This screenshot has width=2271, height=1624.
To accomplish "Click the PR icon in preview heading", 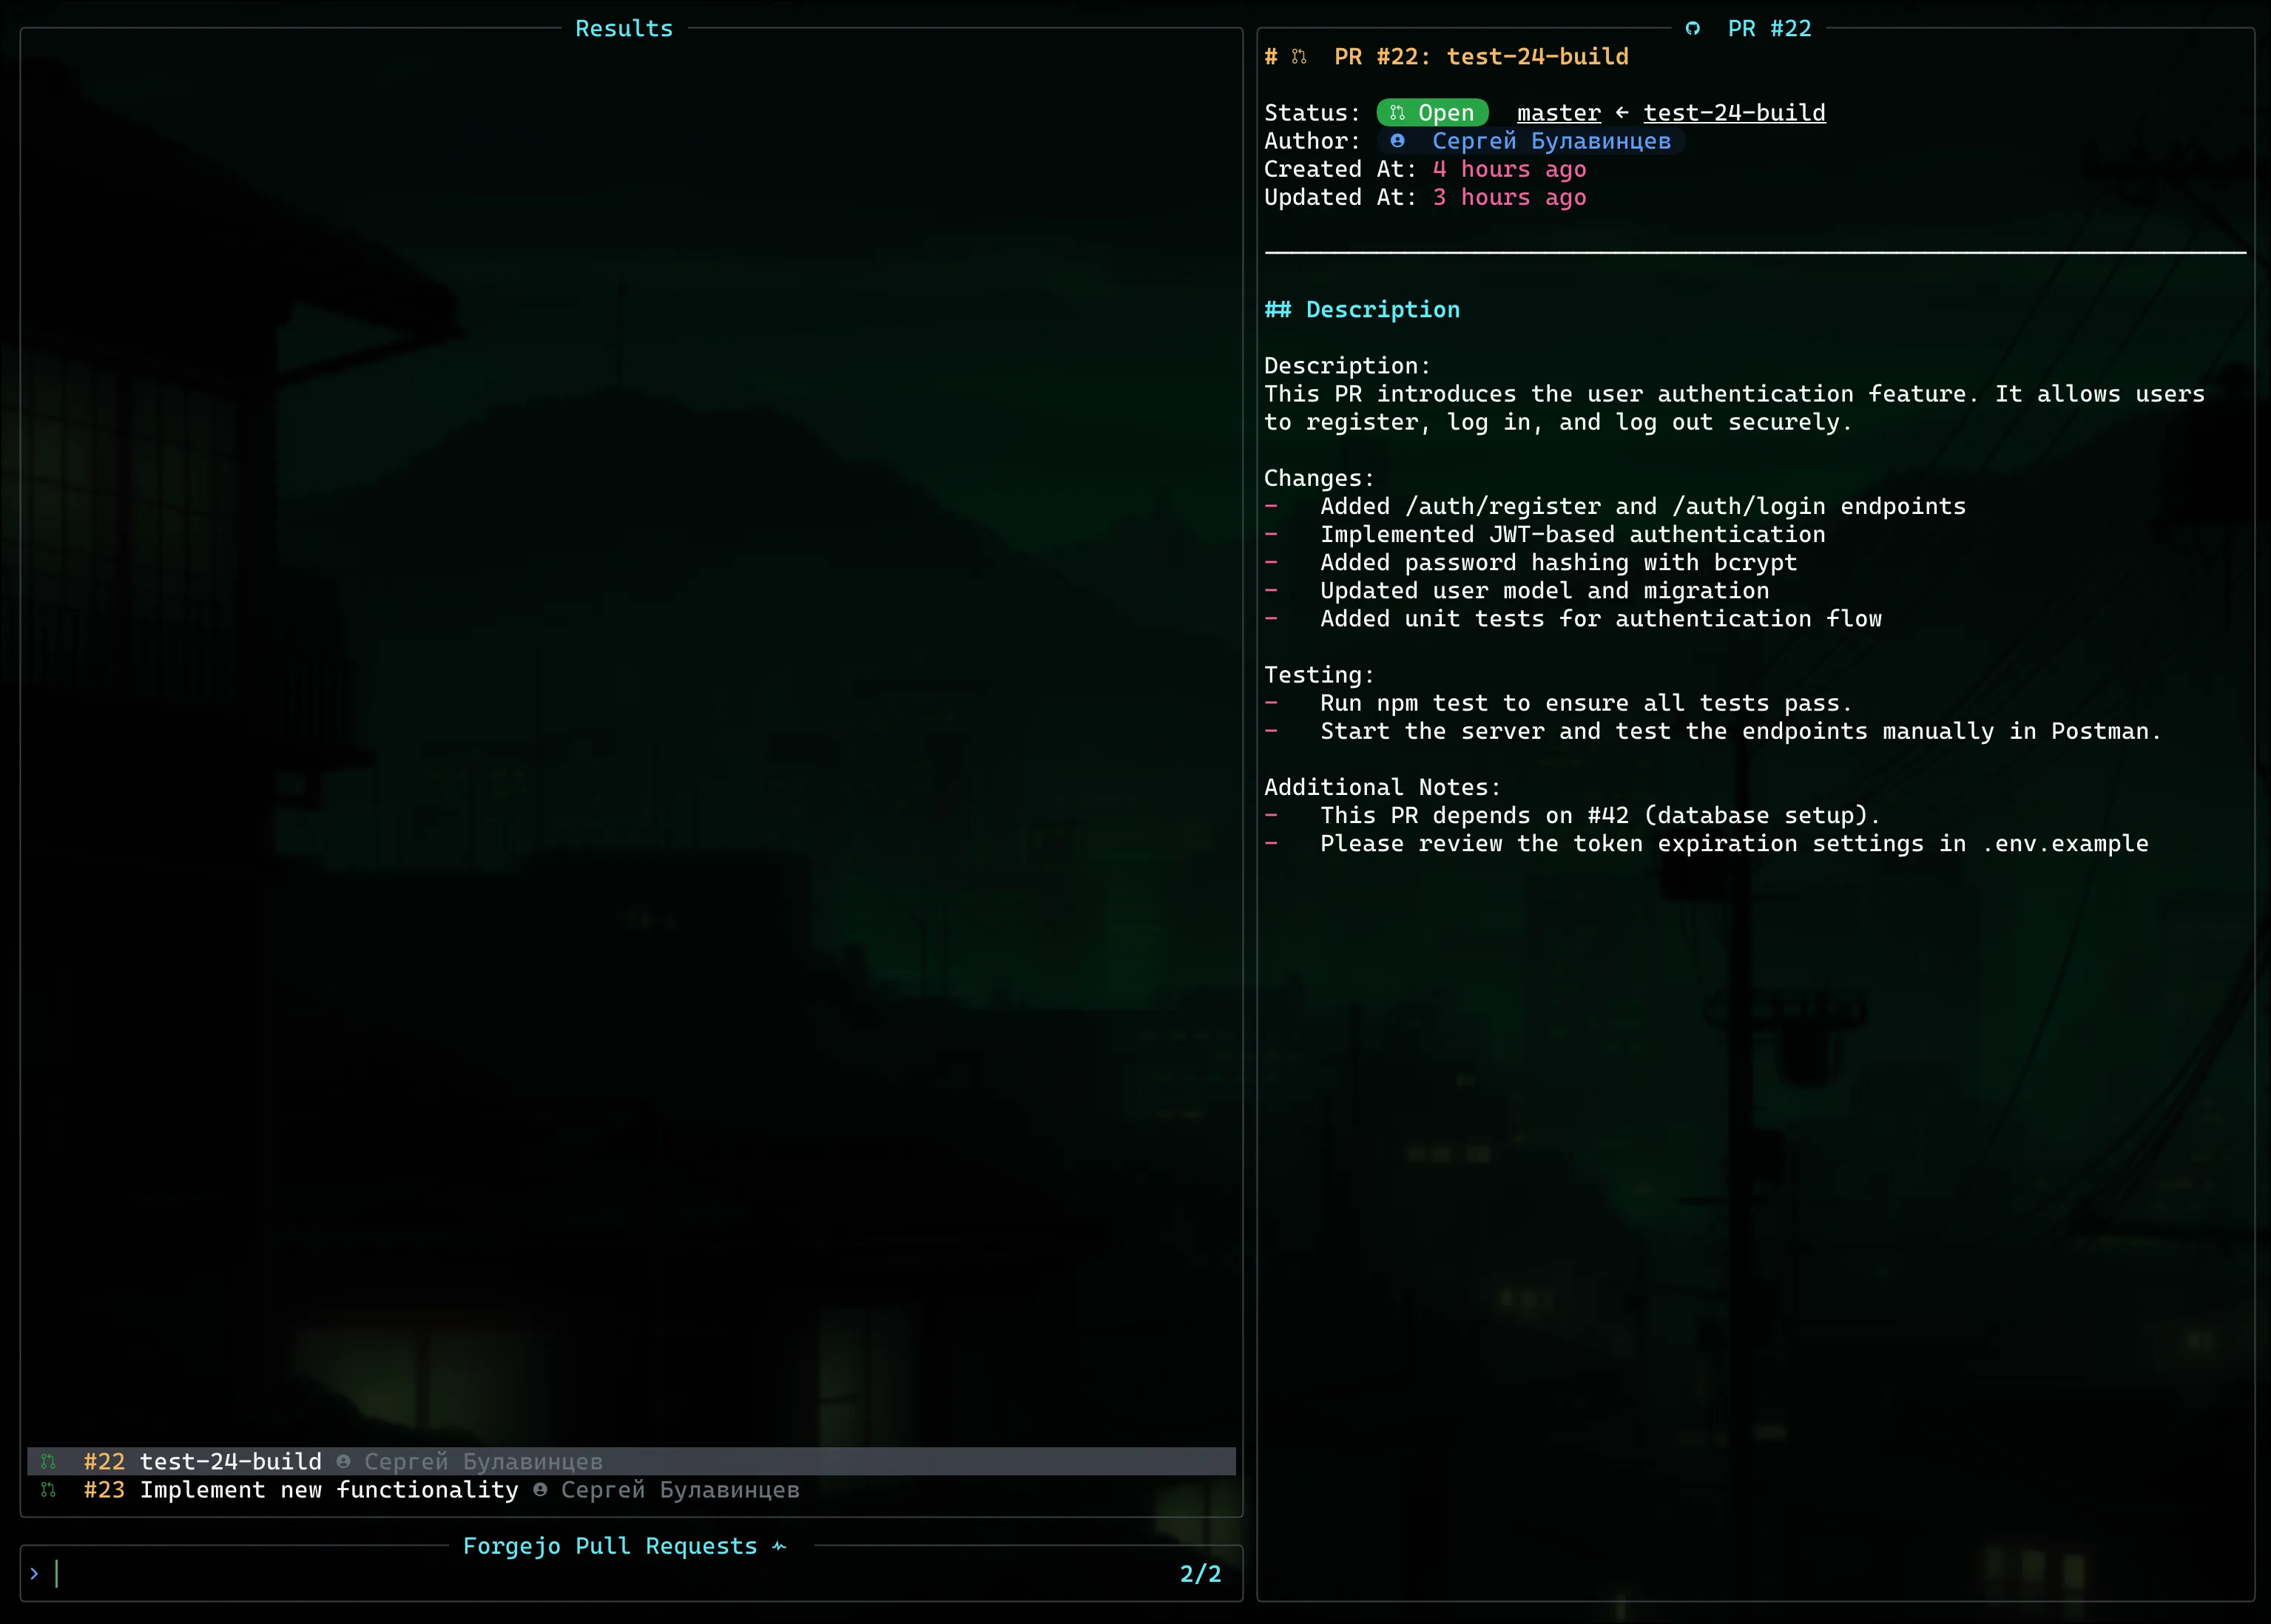I will tap(1299, 57).
